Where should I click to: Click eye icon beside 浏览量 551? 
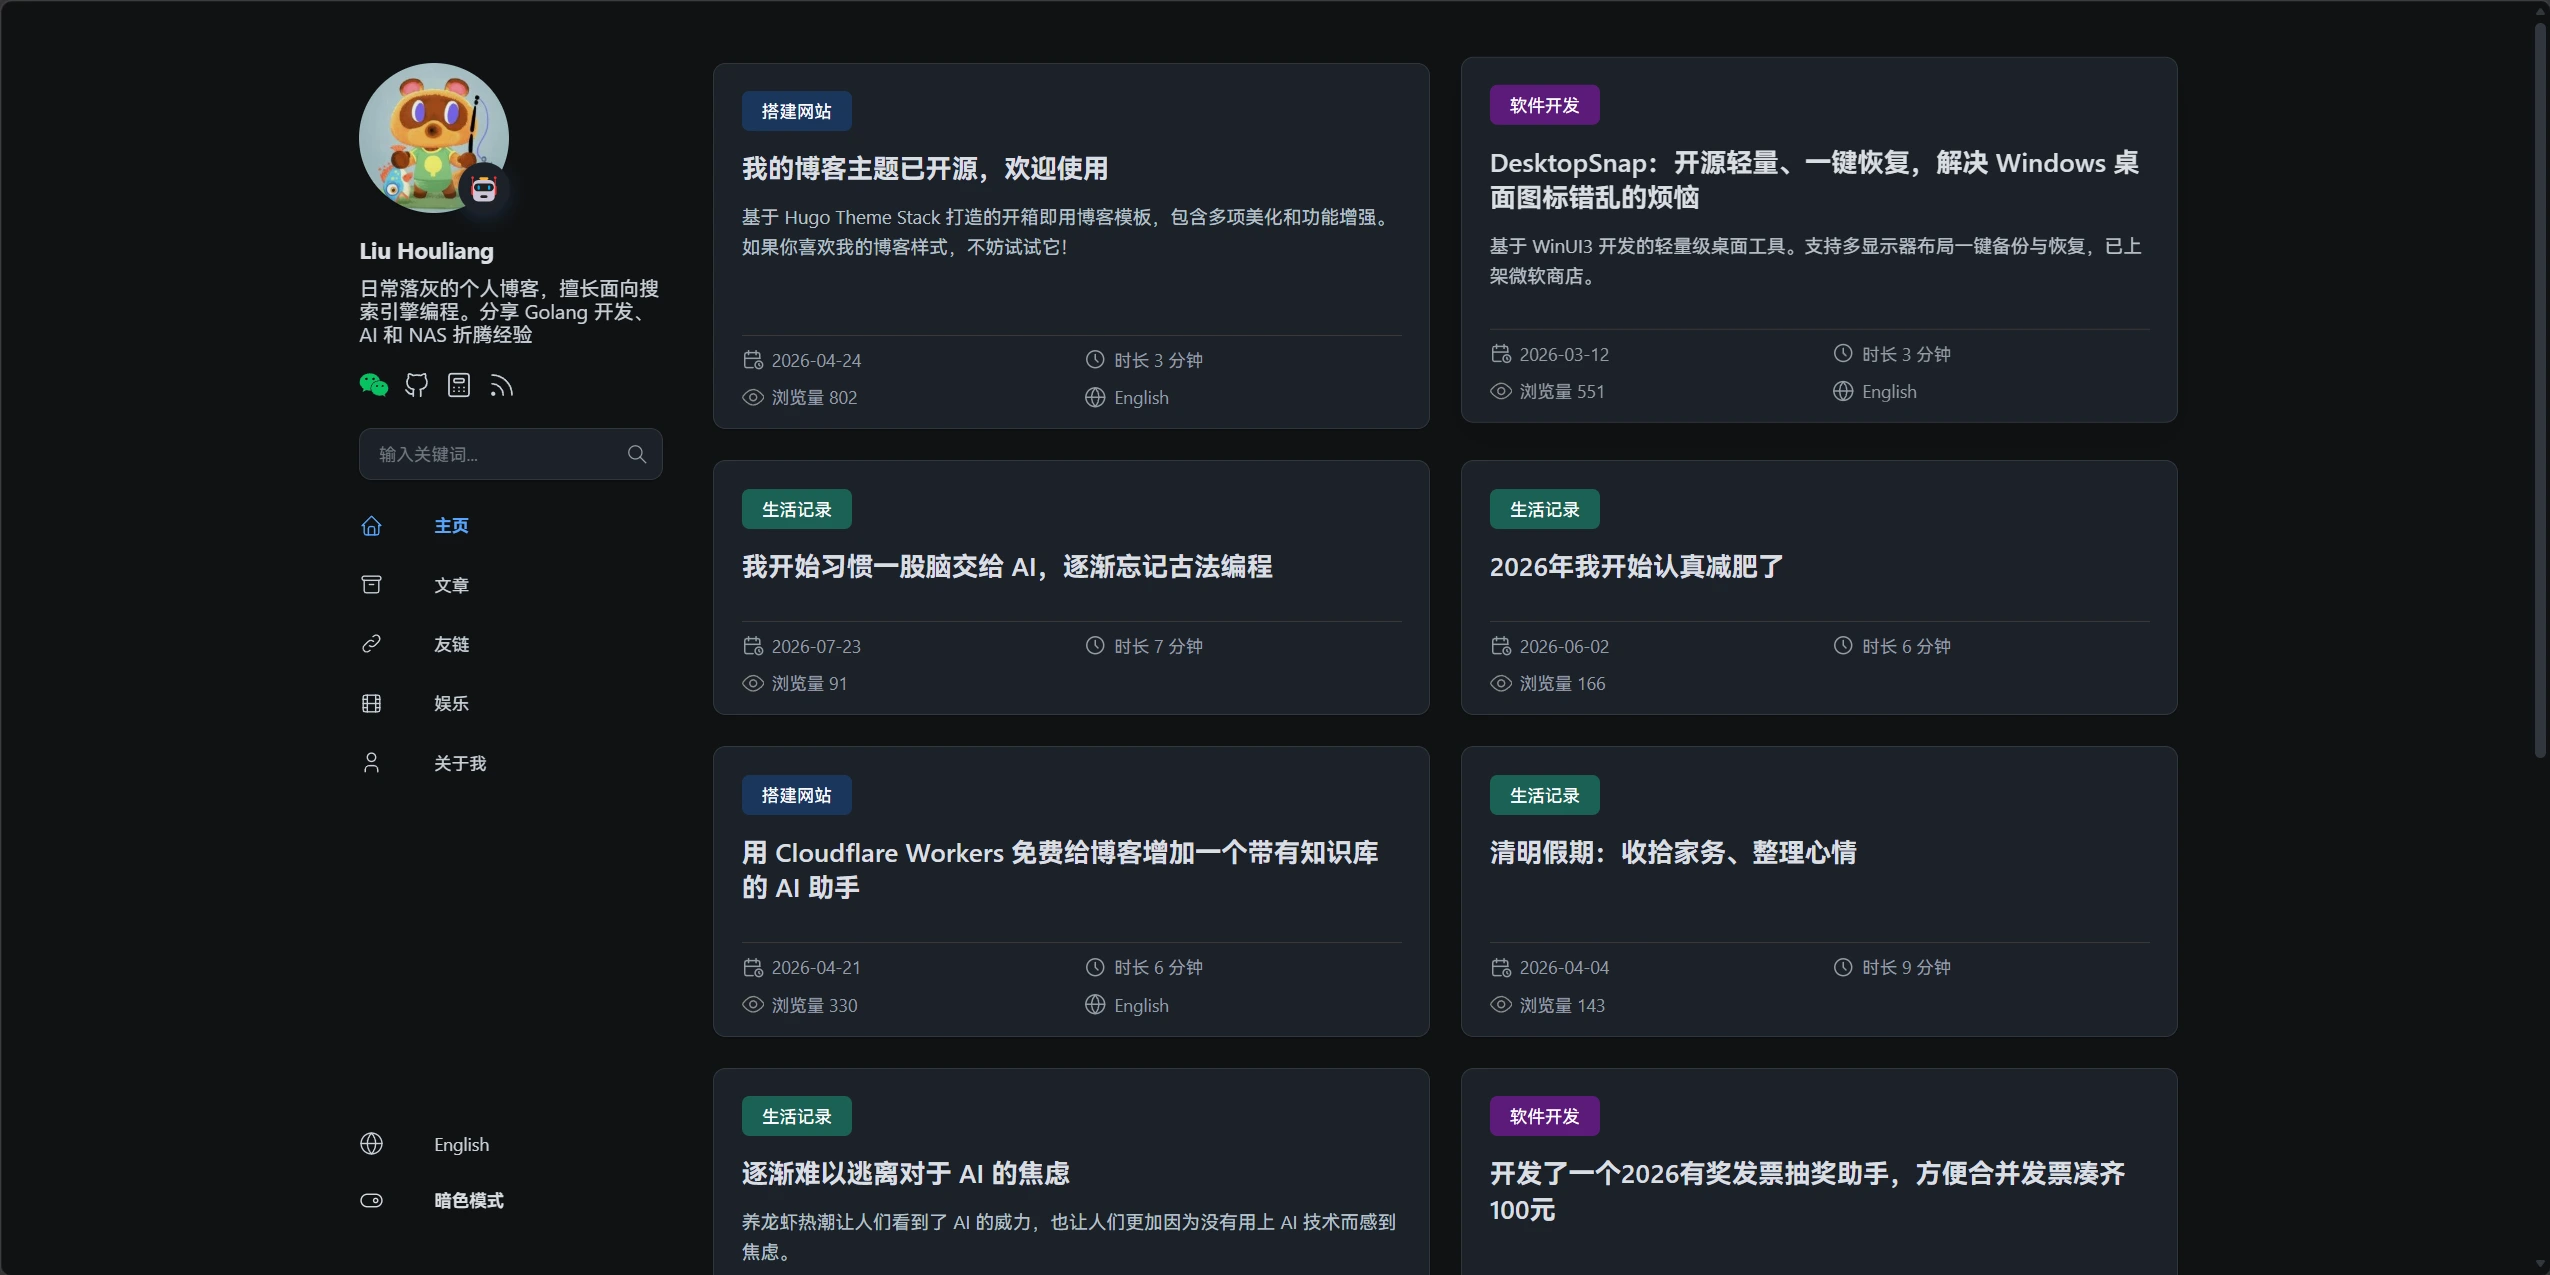(x=1501, y=391)
